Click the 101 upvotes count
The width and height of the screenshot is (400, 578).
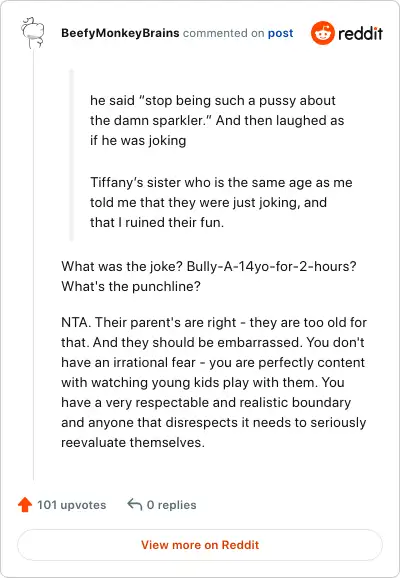coord(72,505)
